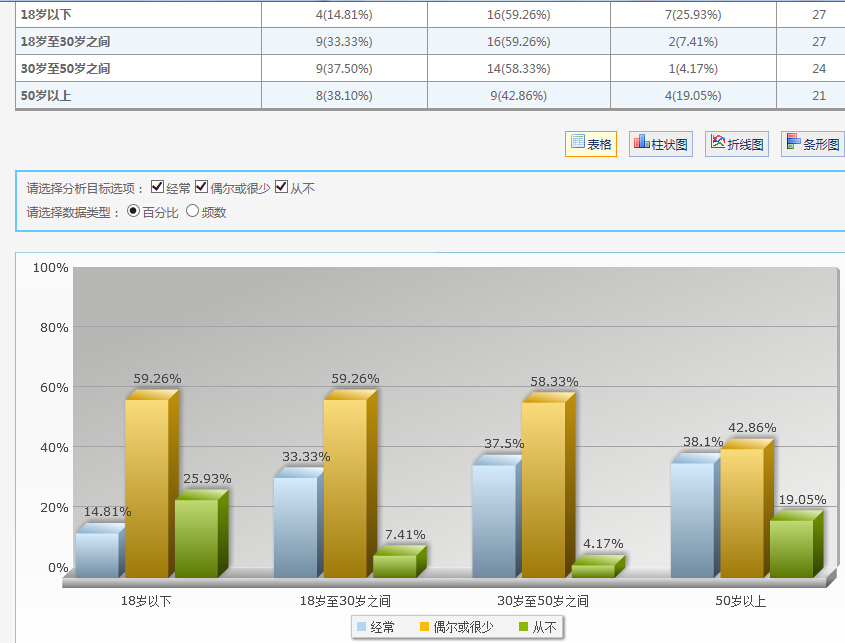Click the blue 经常 legend swatch
The width and height of the screenshot is (845, 643).
pos(361,627)
